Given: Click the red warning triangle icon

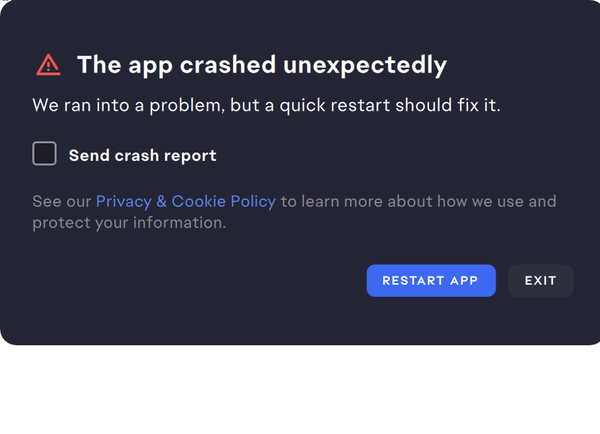Looking at the screenshot, I should (x=48, y=65).
